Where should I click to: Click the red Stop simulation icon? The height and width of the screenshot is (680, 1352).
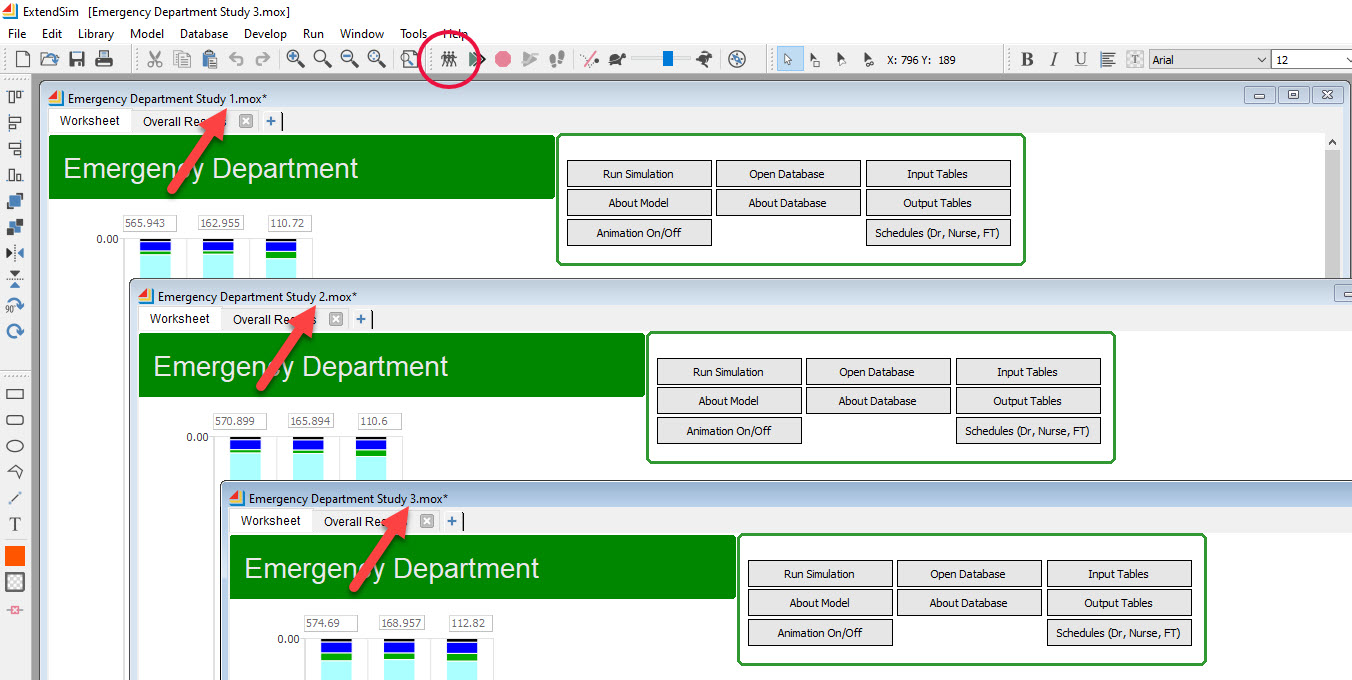[x=503, y=59]
